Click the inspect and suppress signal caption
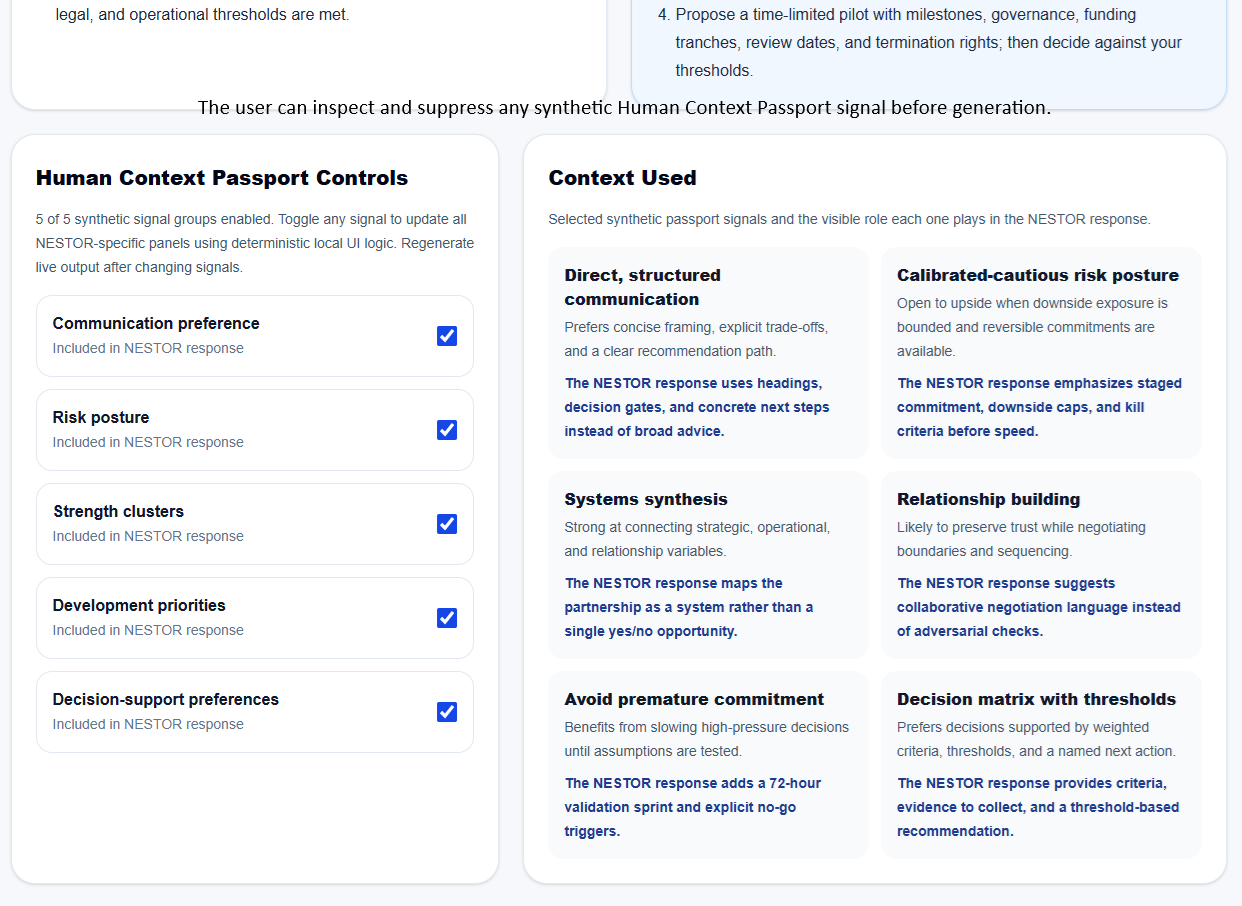This screenshot has width=1242, height=906. tap(624, 107)
